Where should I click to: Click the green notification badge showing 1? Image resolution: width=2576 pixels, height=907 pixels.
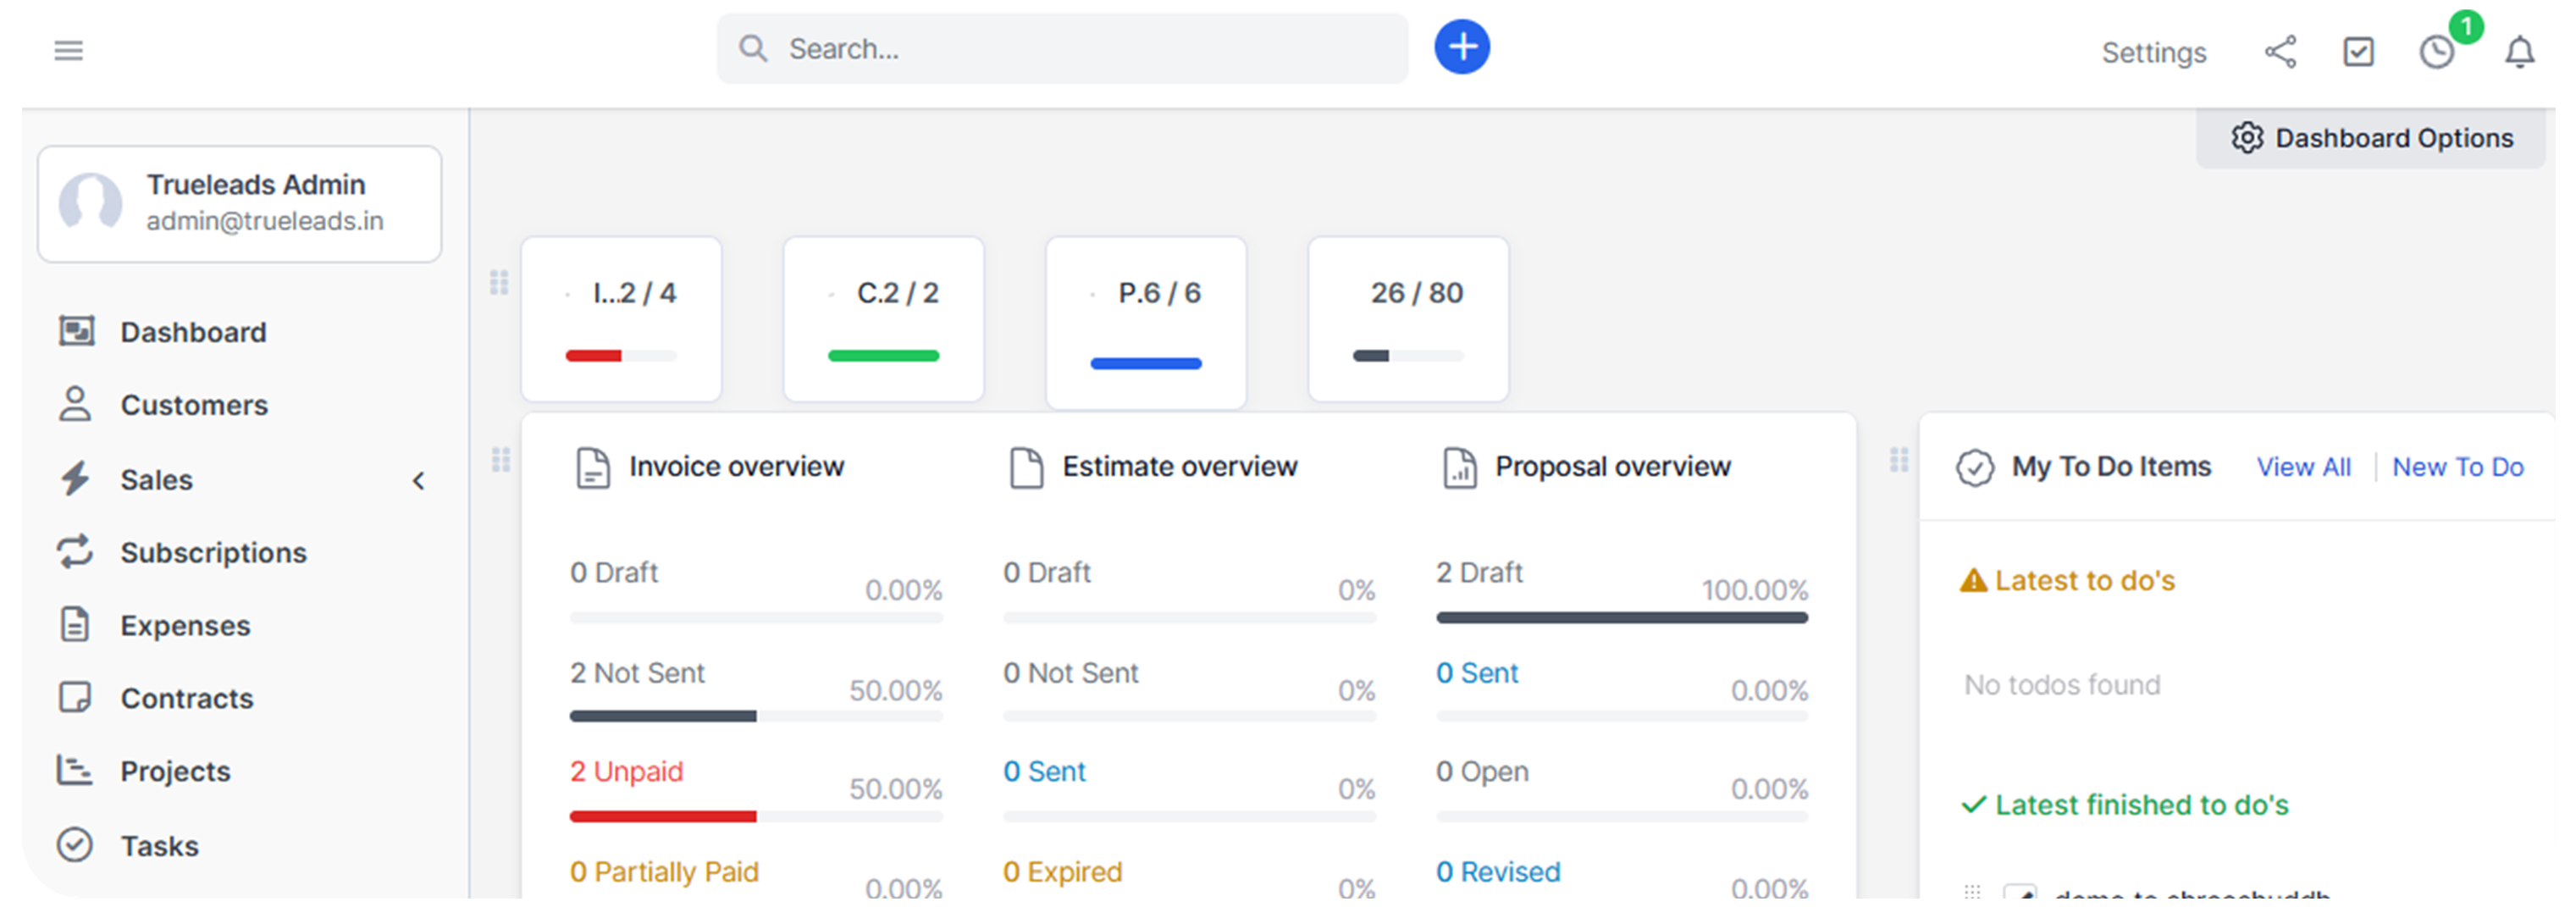click(2466, 27)
